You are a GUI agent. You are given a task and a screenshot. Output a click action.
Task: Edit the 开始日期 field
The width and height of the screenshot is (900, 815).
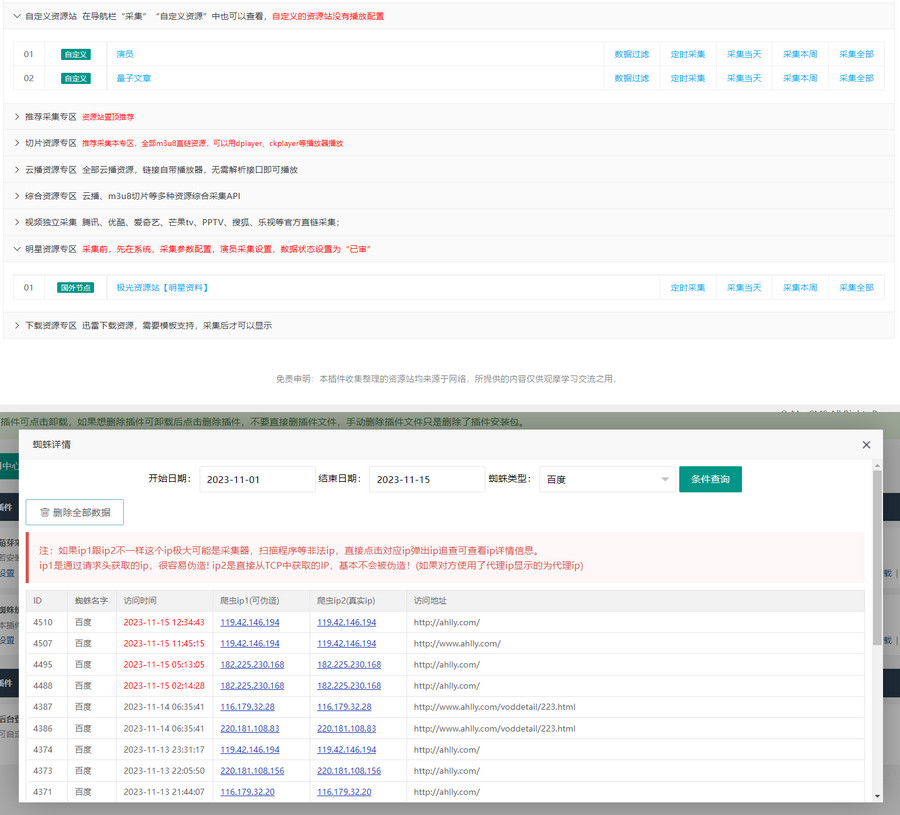point(257,480)
